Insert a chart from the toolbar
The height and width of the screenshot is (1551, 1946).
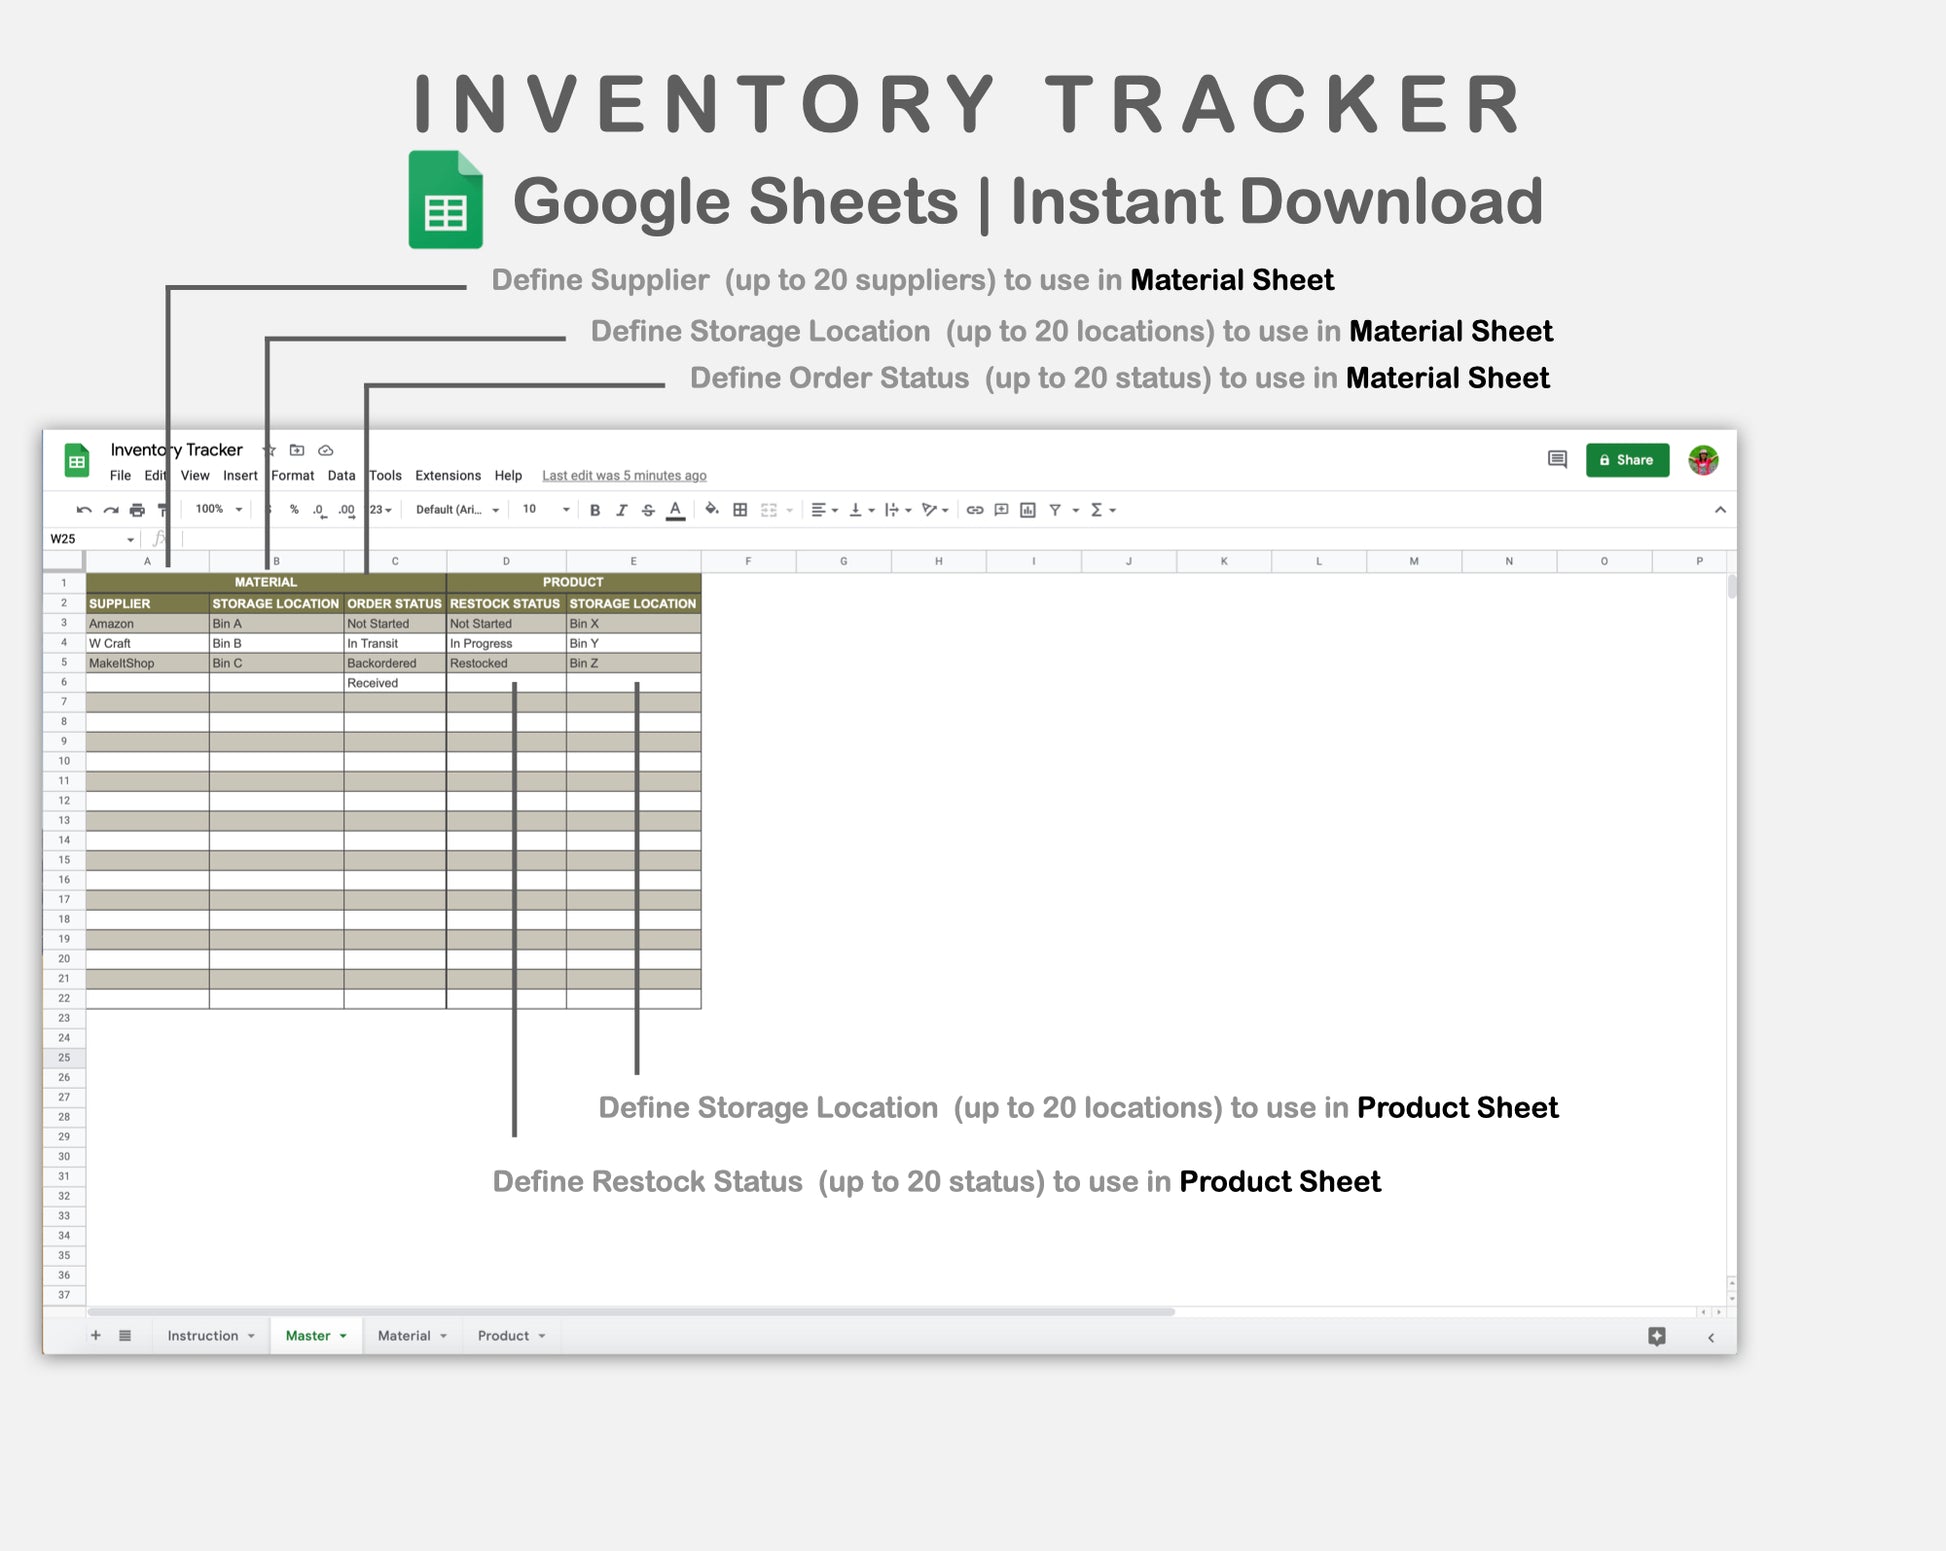[x=1027, y=510]
